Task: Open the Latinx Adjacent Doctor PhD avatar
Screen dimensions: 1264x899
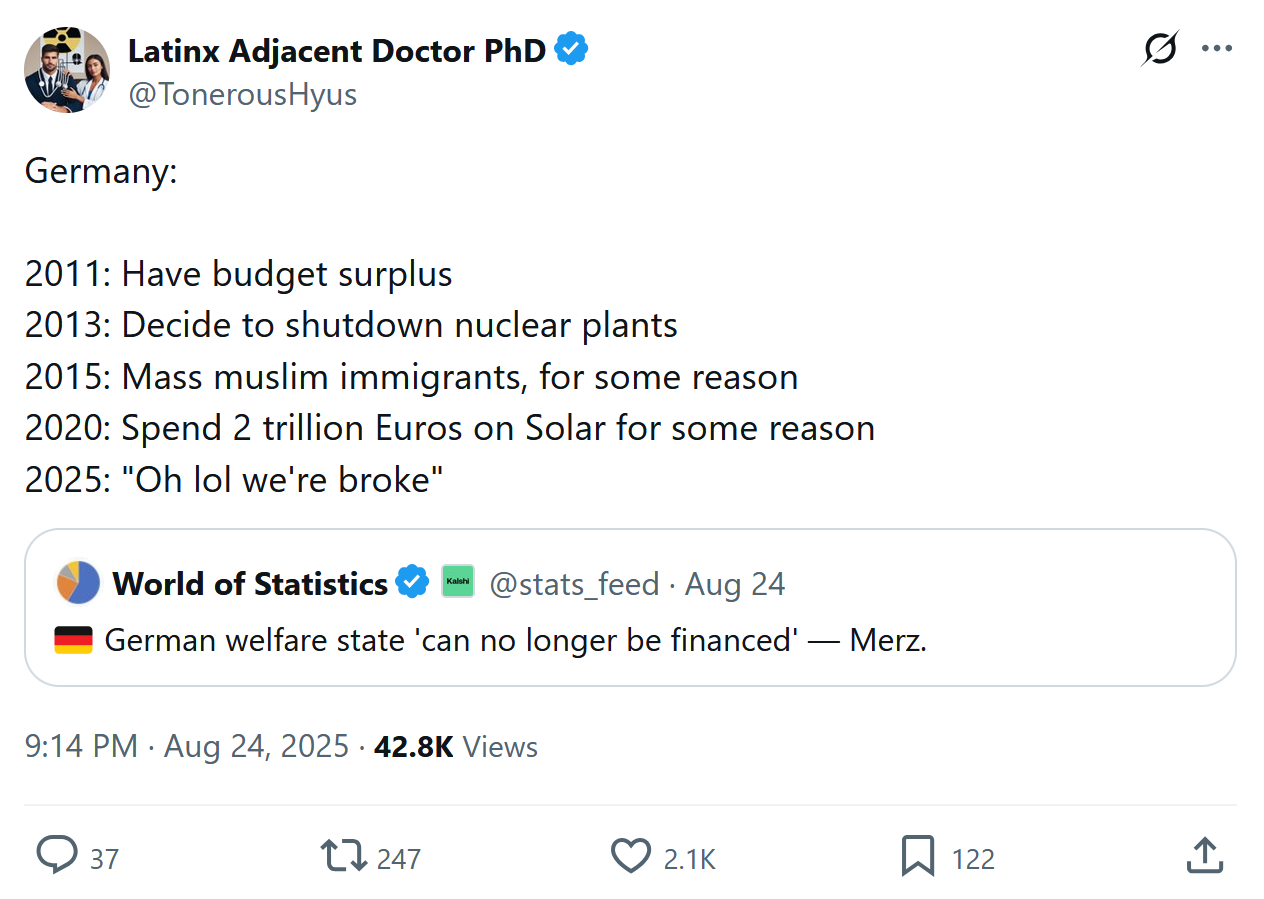Action: [67, 70]
